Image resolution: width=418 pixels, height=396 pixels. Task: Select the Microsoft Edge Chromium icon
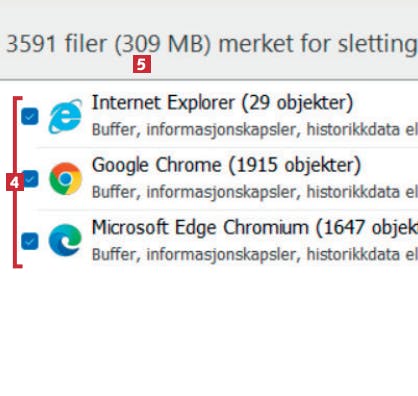click(x=65, y=240)
